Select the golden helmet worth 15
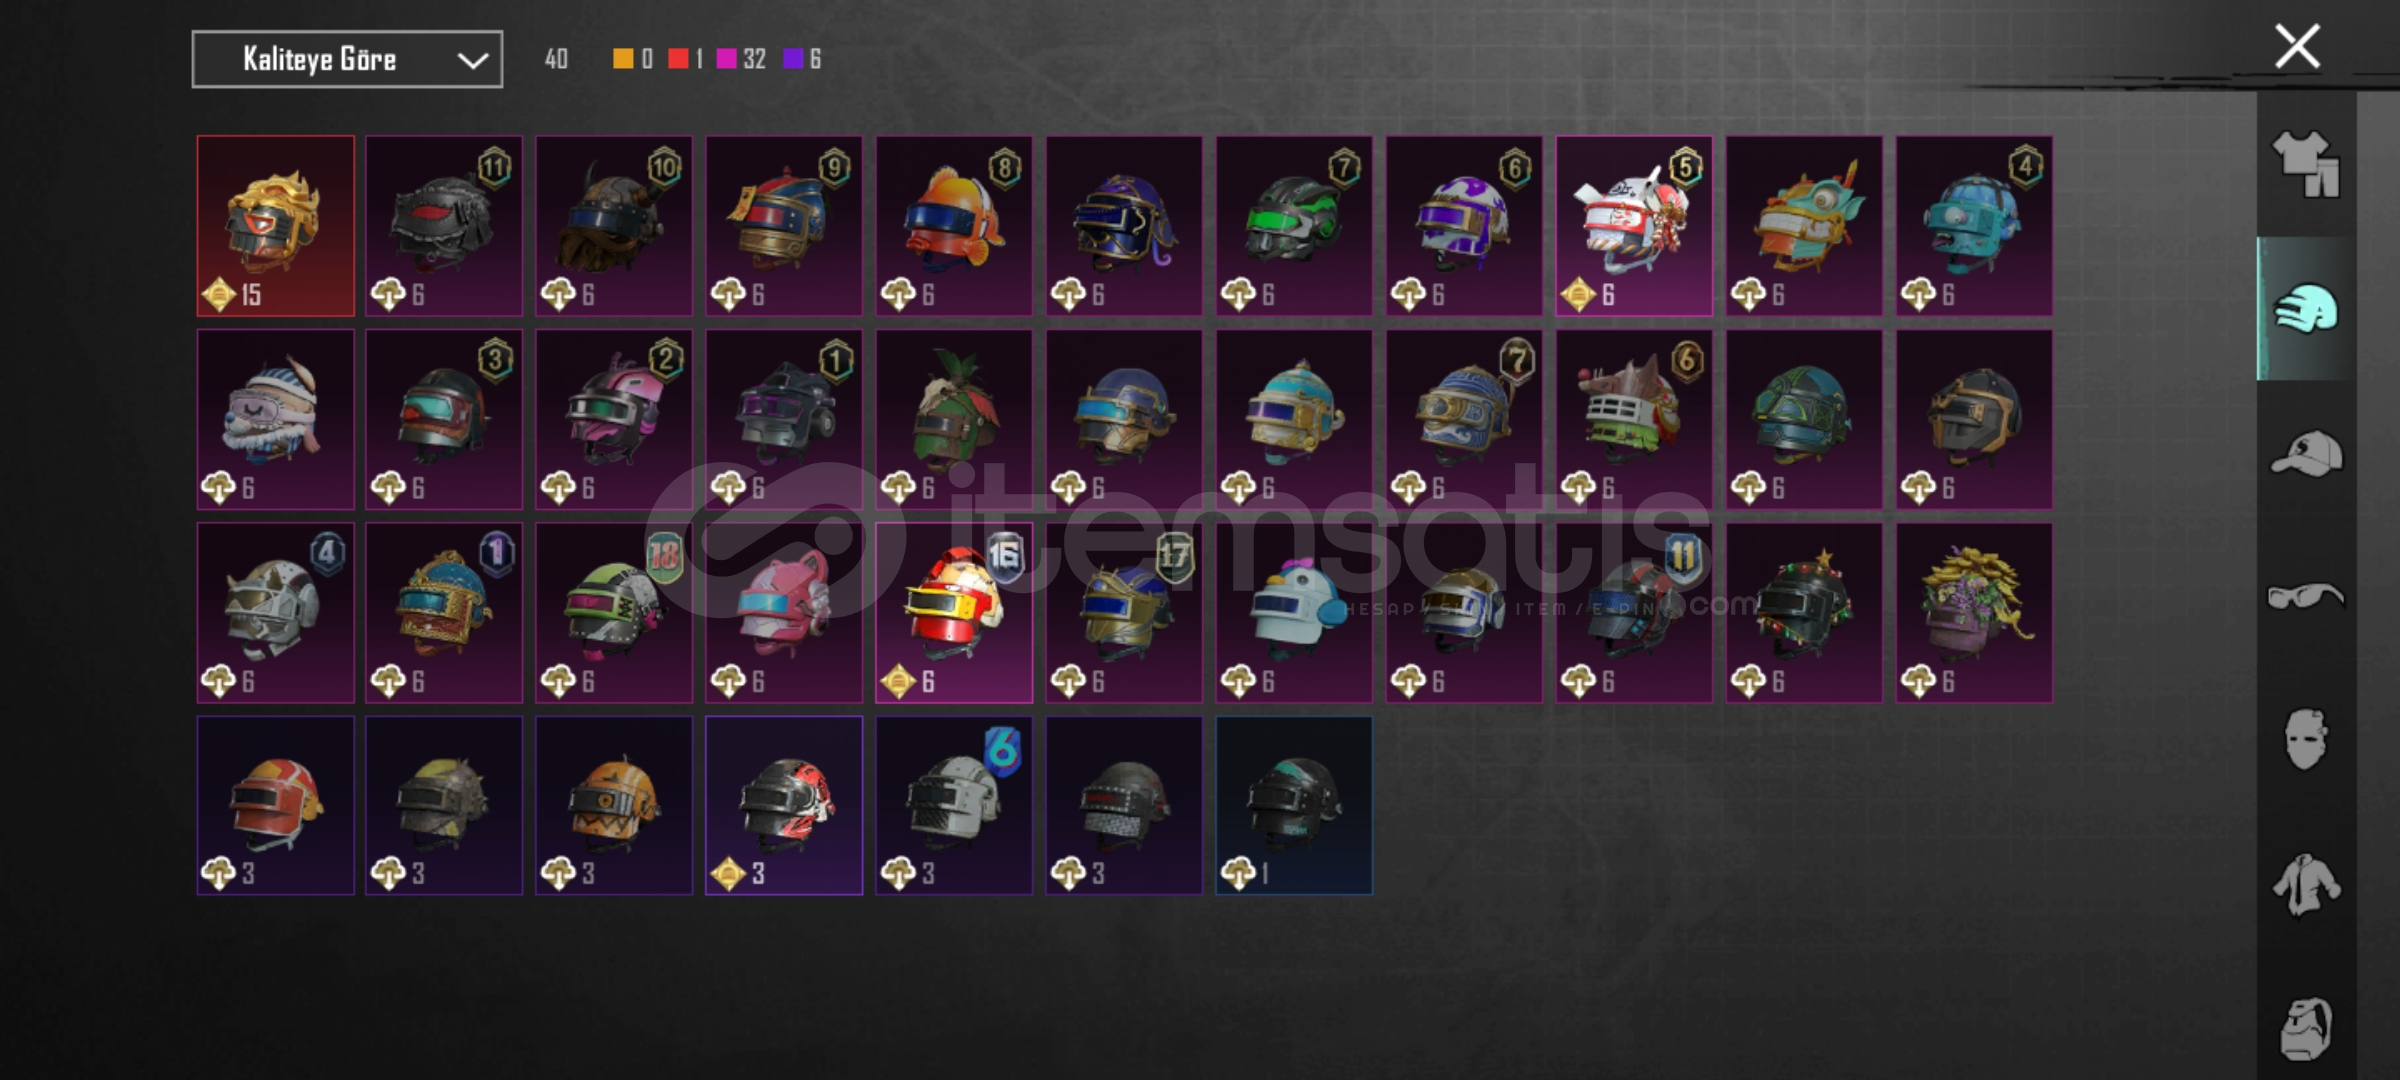The image size is (2400, 1080). coord(275,226)
